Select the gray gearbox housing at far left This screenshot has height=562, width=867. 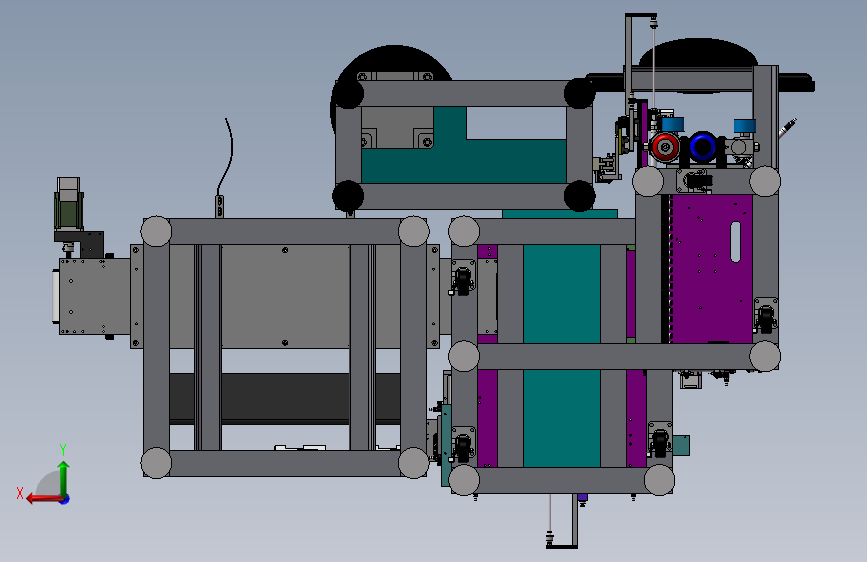pyautogui.click(x=94, y=296)
